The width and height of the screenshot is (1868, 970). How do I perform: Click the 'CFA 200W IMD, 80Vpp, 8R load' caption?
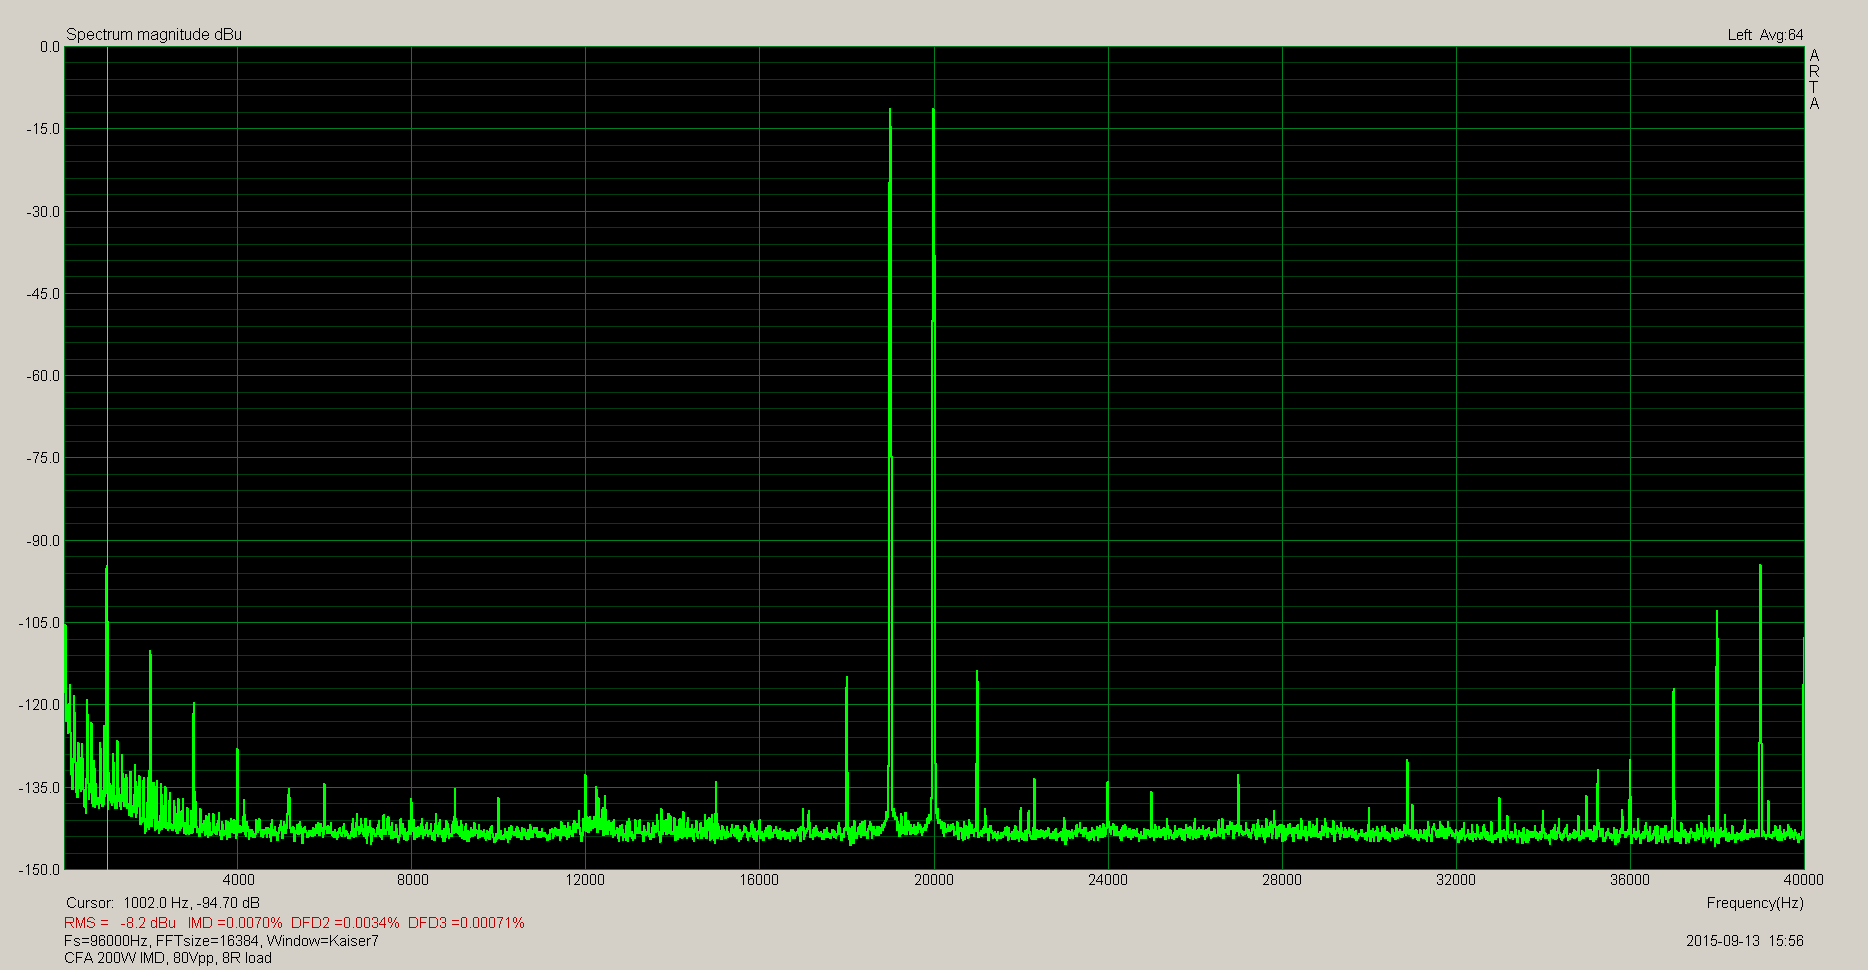tap(168, 958)
